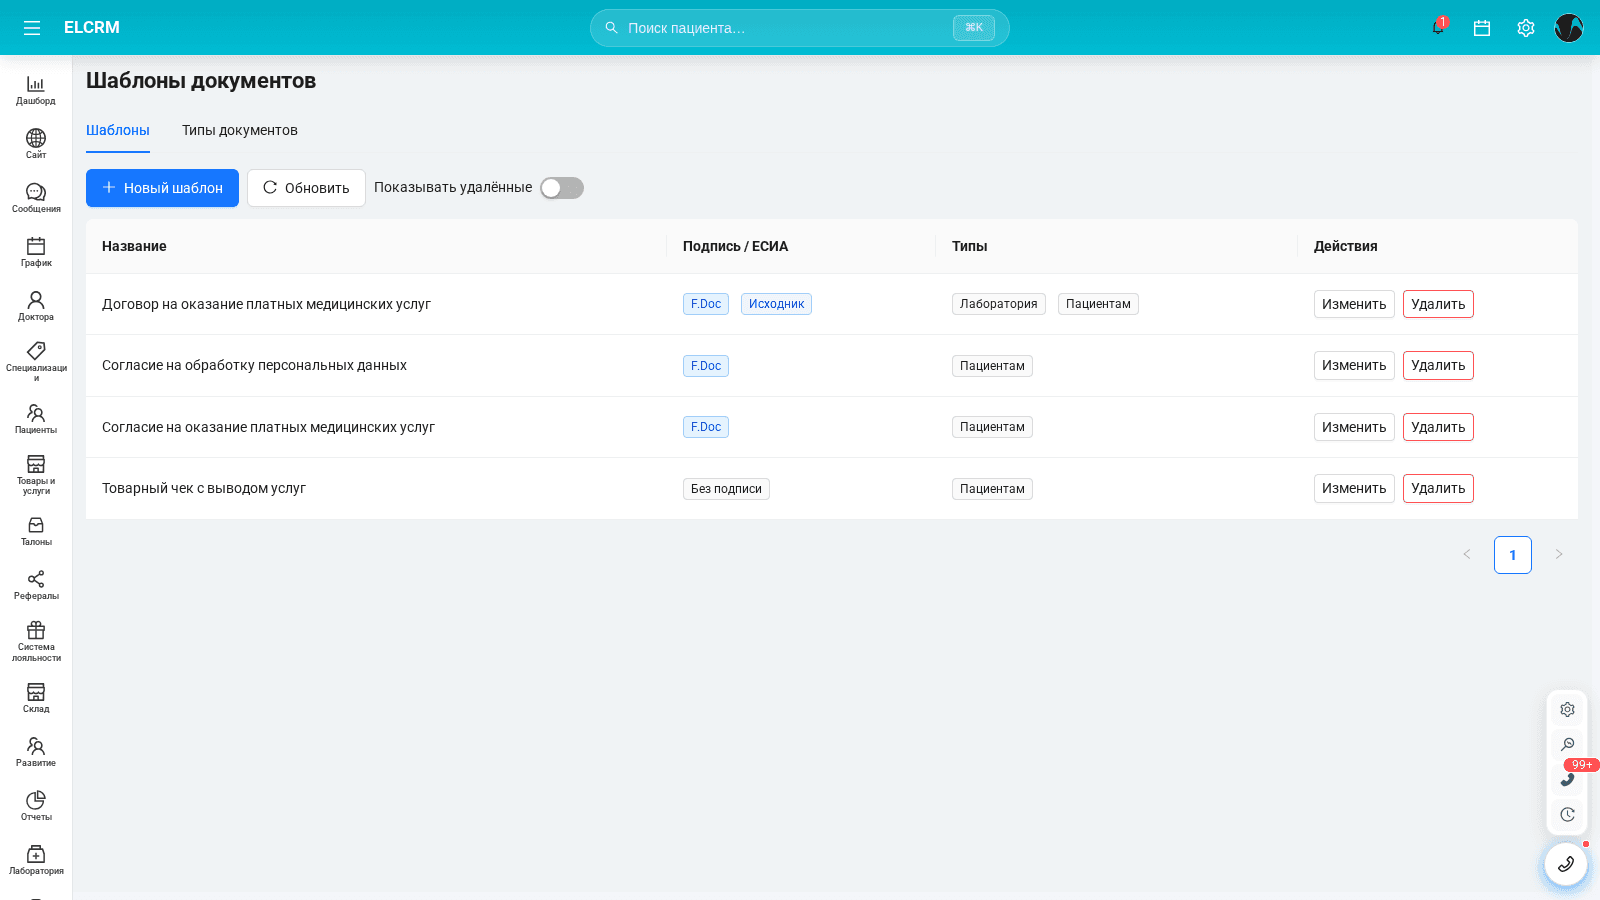The height and width of the screenshot is (900, 1600).
Task: Open Доктора in the sidebar
Action: point(36,306)
